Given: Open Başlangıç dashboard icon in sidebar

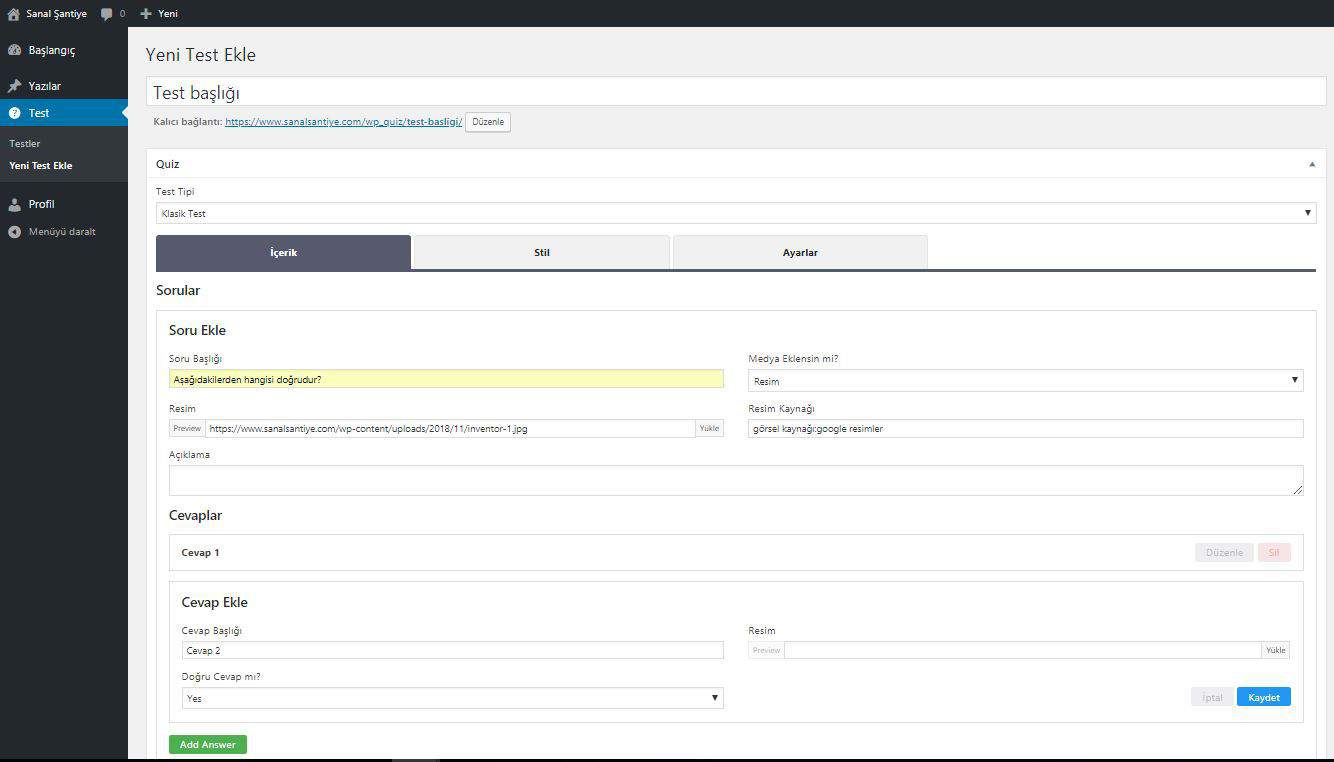Looking at the screenshot, I should (x=14, y=50).
